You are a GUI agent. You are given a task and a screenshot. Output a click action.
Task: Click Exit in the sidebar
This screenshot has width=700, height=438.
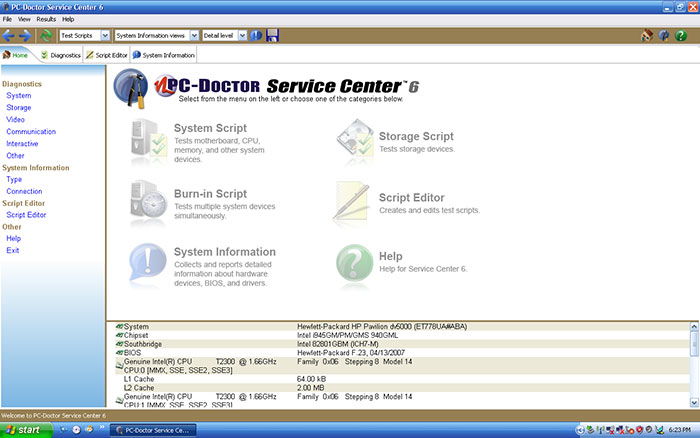point(12,250)
